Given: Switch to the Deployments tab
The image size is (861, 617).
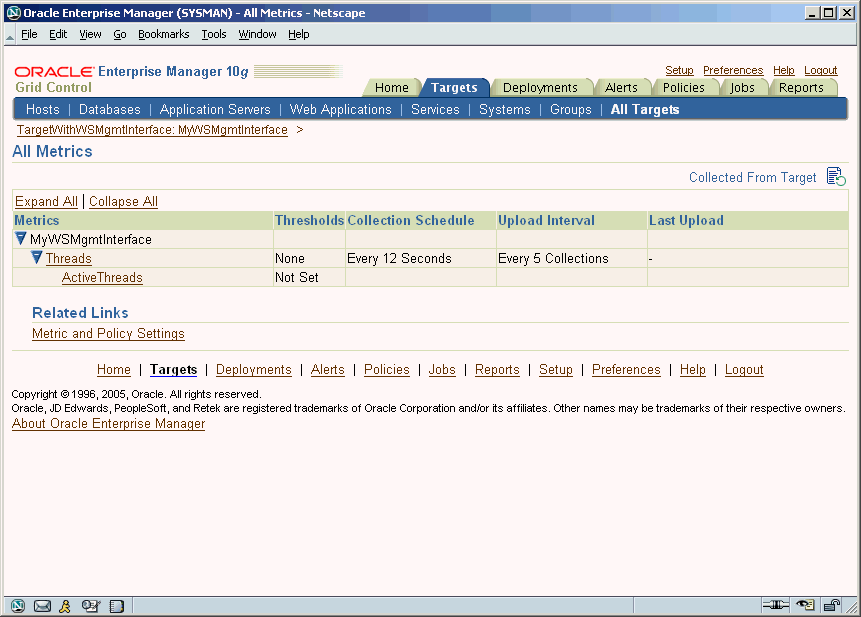Looking at the screenshot, I should click(x=540, y=87).
